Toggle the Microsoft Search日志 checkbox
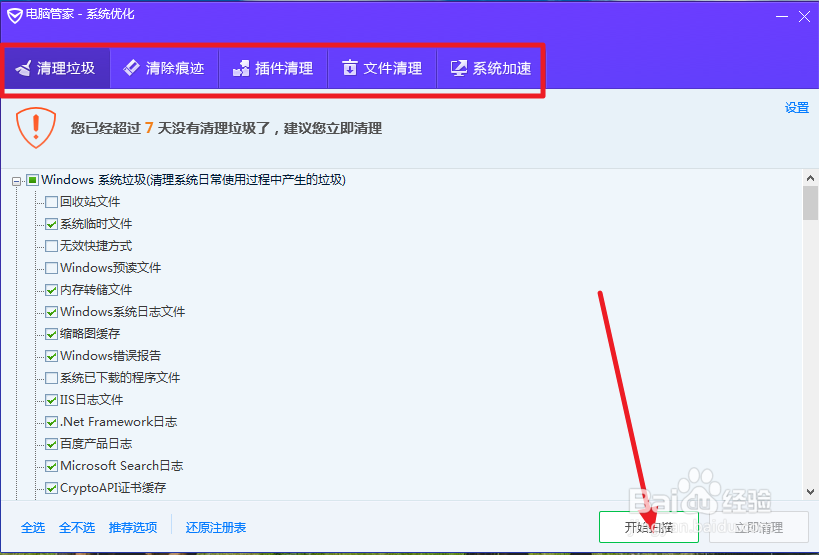This screenshot has width=819, height=555. click(51, 466)
